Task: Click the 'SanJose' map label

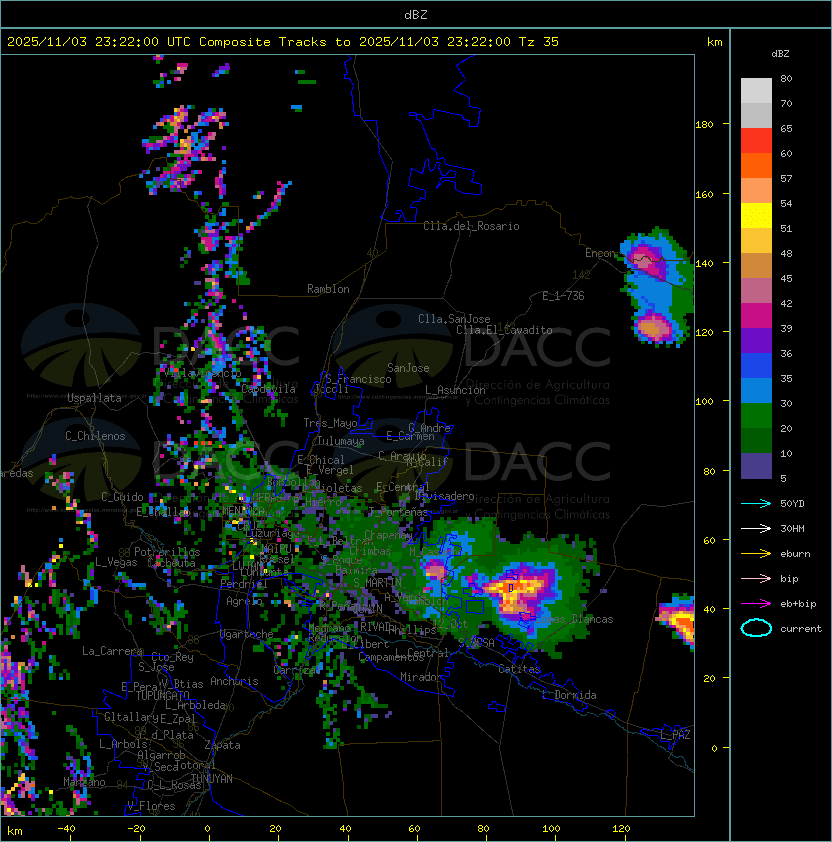Action: (x=408, y=368)
